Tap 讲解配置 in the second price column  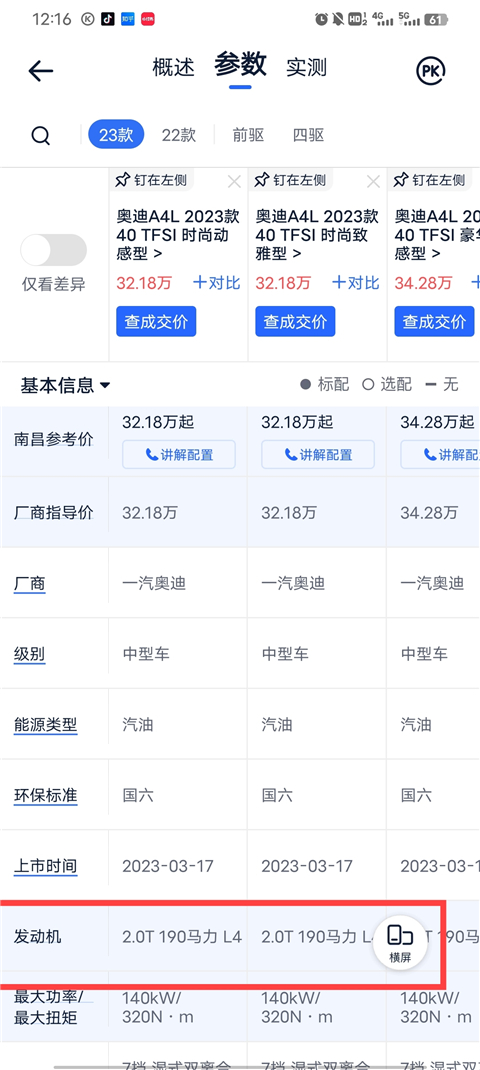click(x=318, y=454)
